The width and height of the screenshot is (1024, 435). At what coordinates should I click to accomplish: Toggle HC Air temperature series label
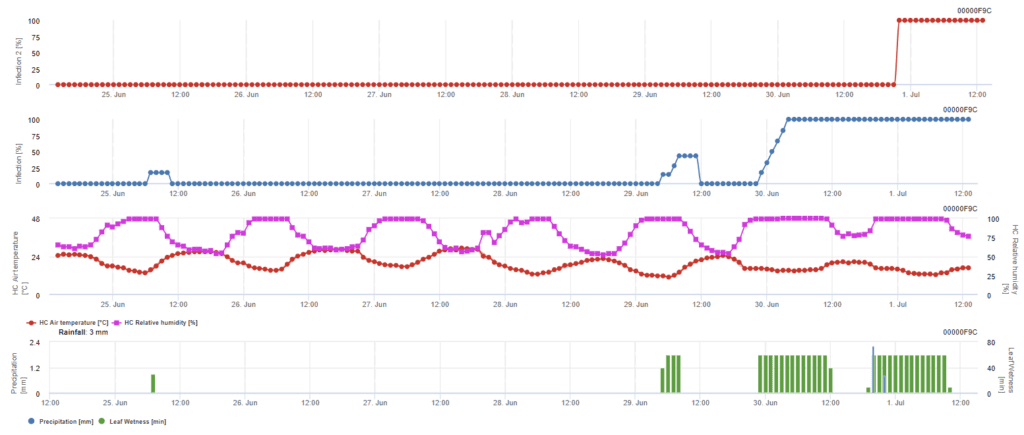(76, 323)
